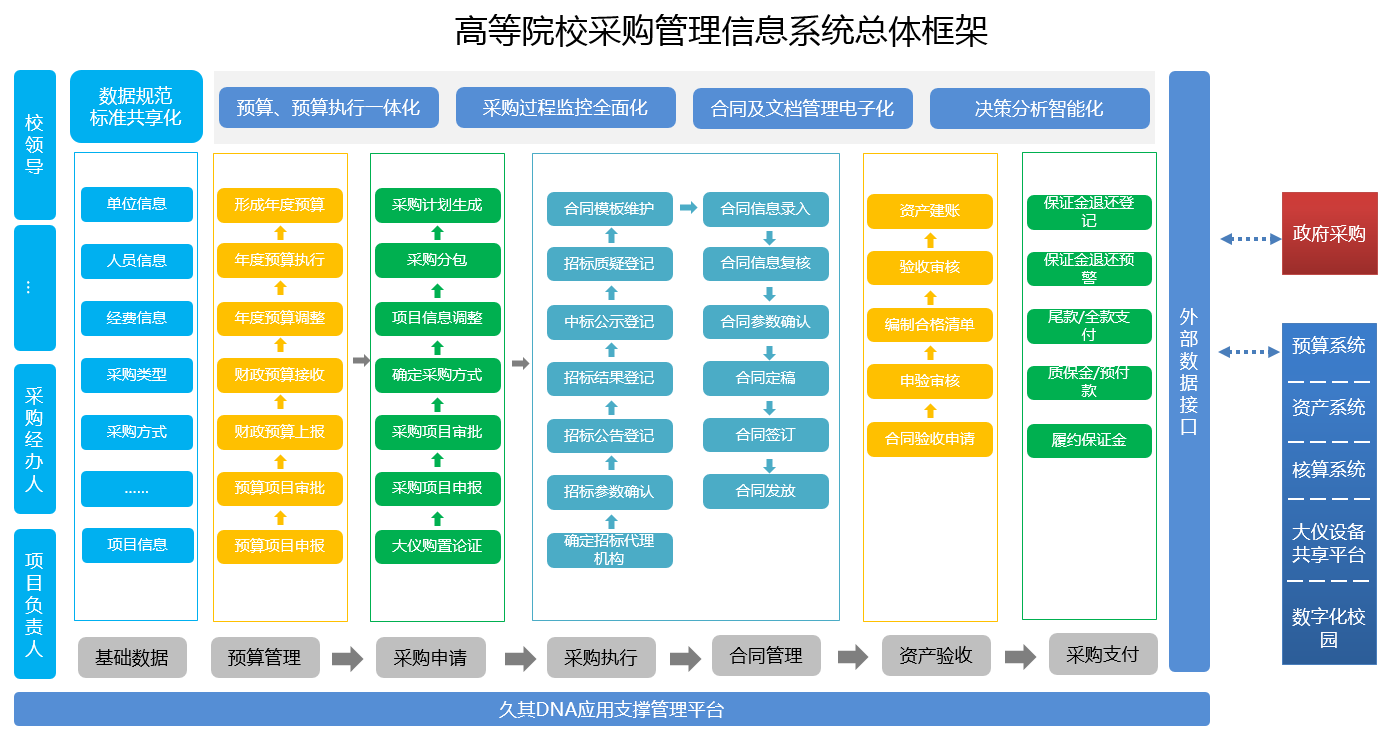Click the gray arrow between 采购执行 and 合同管理
This screenshot has width=1395, height=739.
tap(685, 658)
